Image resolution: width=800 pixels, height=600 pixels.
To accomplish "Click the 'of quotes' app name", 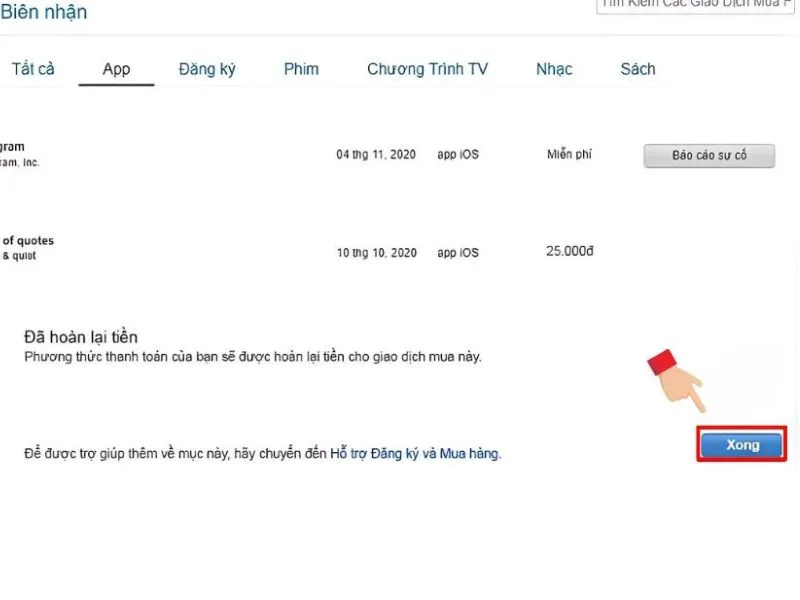I will (x=28, y=240).
